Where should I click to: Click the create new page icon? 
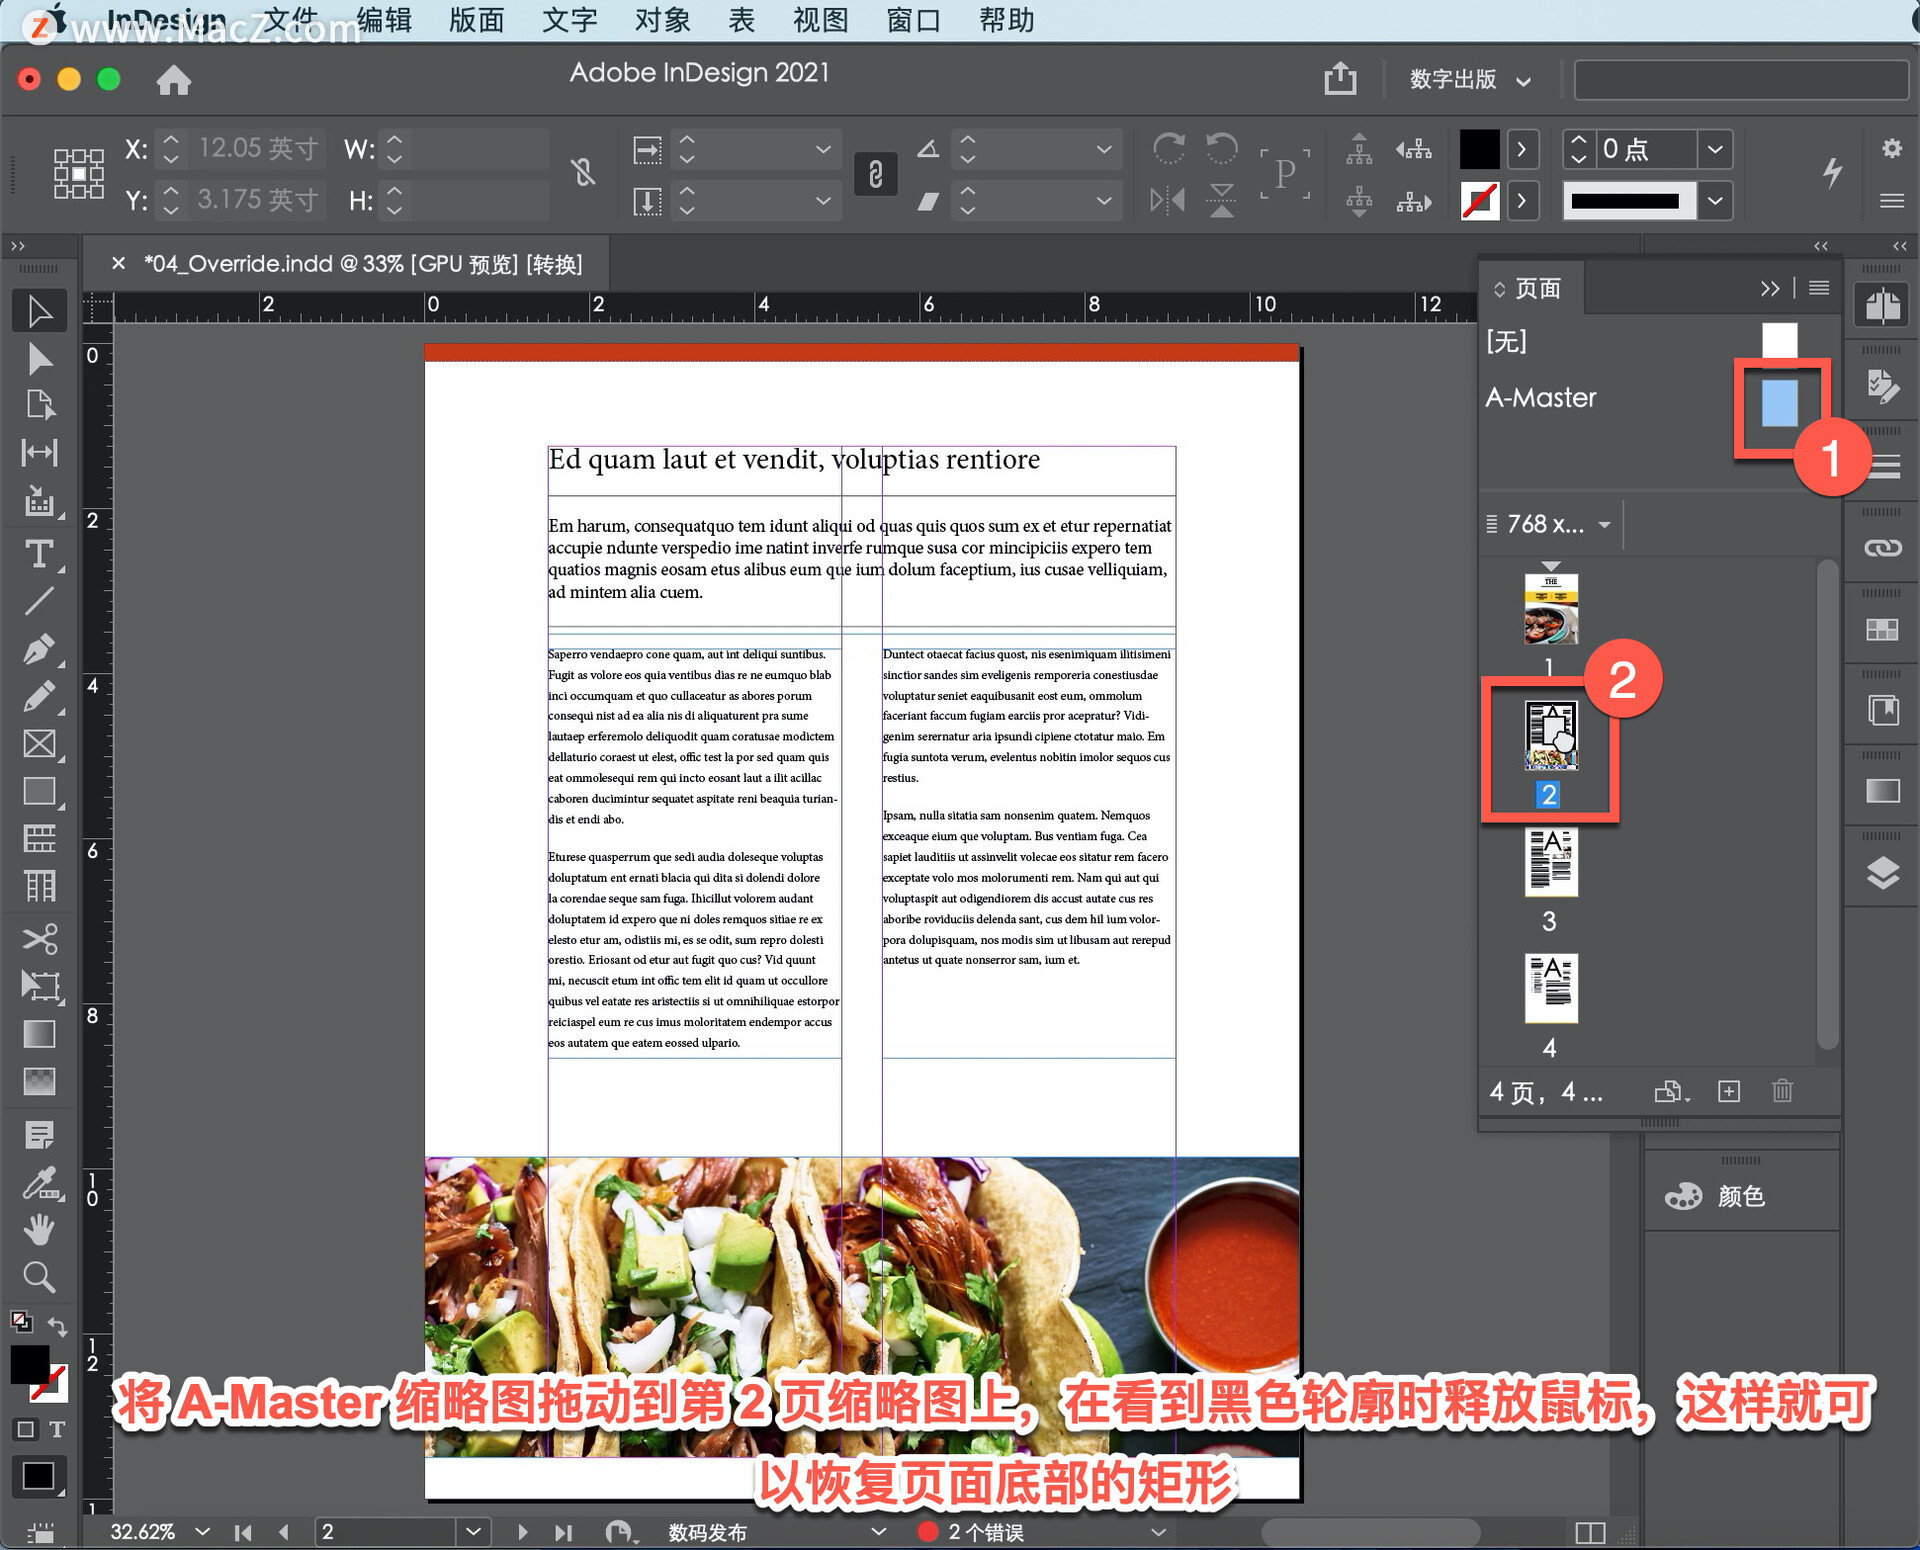1729,1091
